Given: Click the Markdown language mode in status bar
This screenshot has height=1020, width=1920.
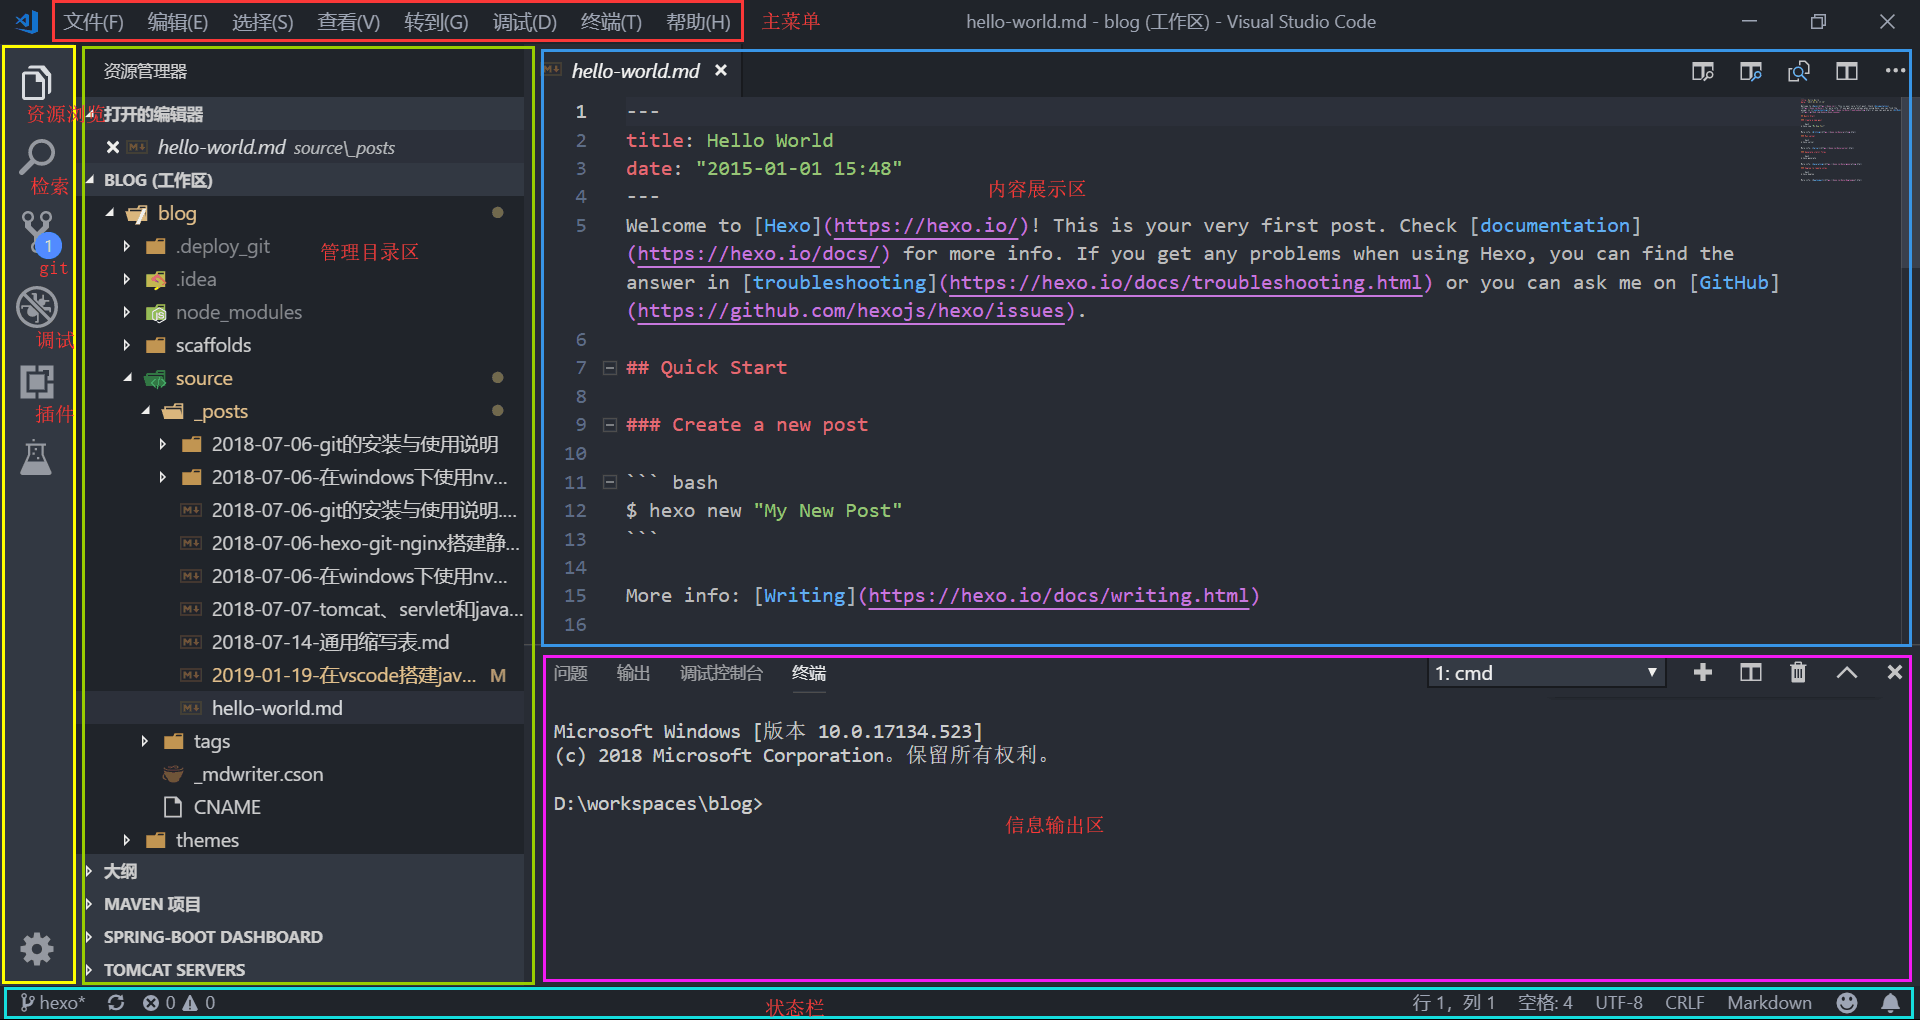Looking at the screenshot, I should (1768, 1002).
